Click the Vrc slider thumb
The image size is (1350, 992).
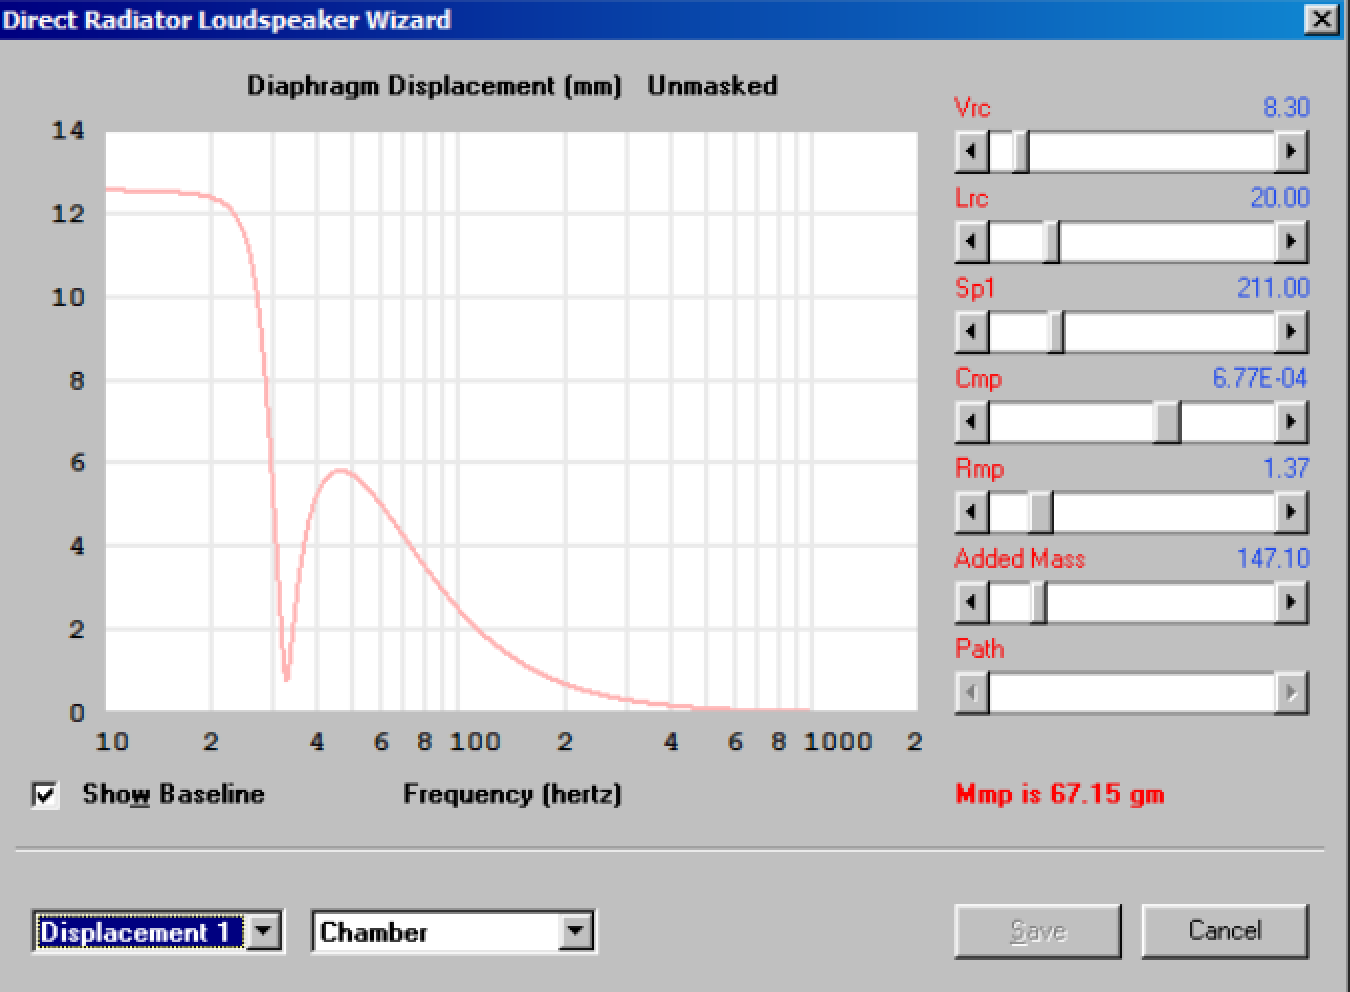coord(1020,152)
